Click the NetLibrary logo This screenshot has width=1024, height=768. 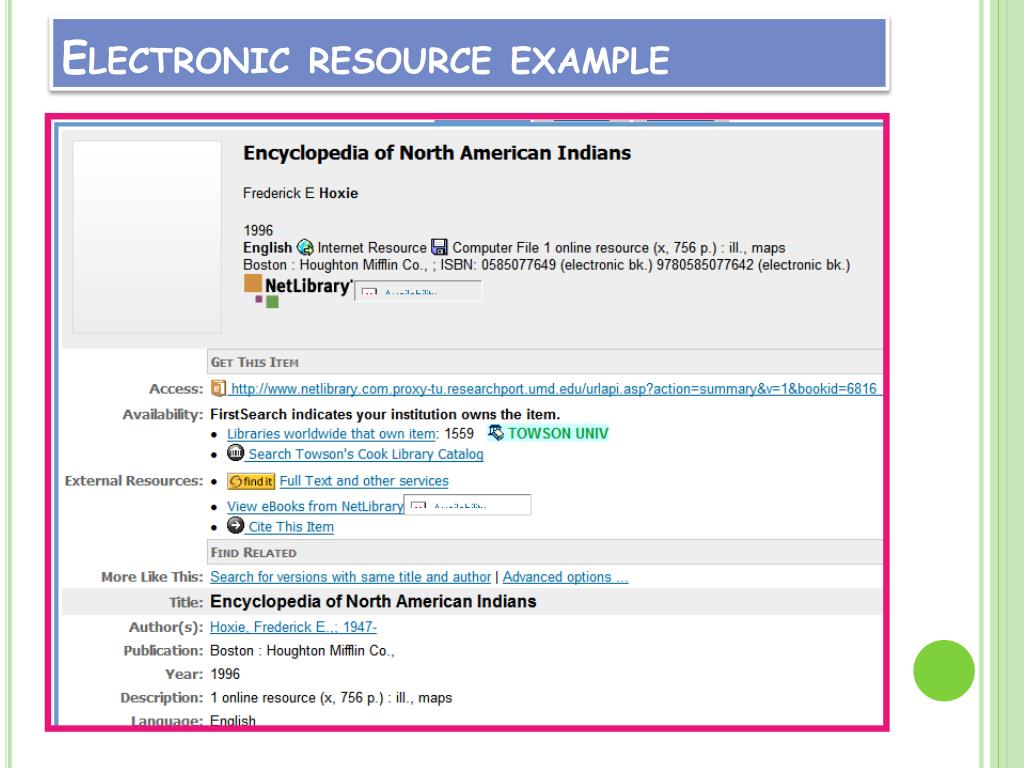(298, 291)
